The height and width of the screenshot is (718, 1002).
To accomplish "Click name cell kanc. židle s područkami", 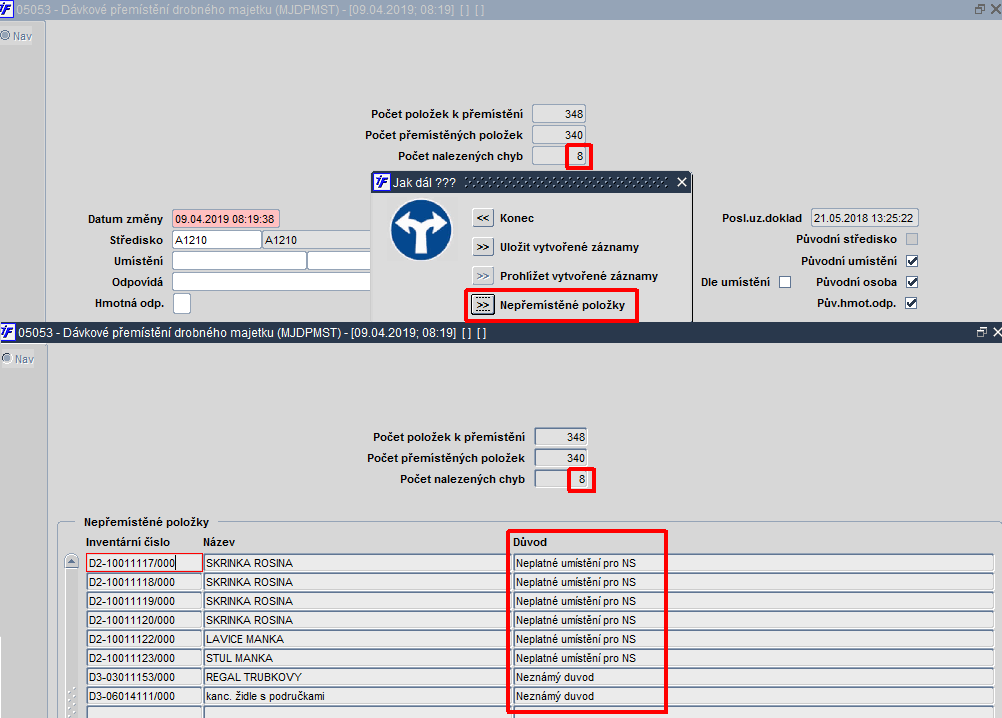I will [x=357, y=696].
